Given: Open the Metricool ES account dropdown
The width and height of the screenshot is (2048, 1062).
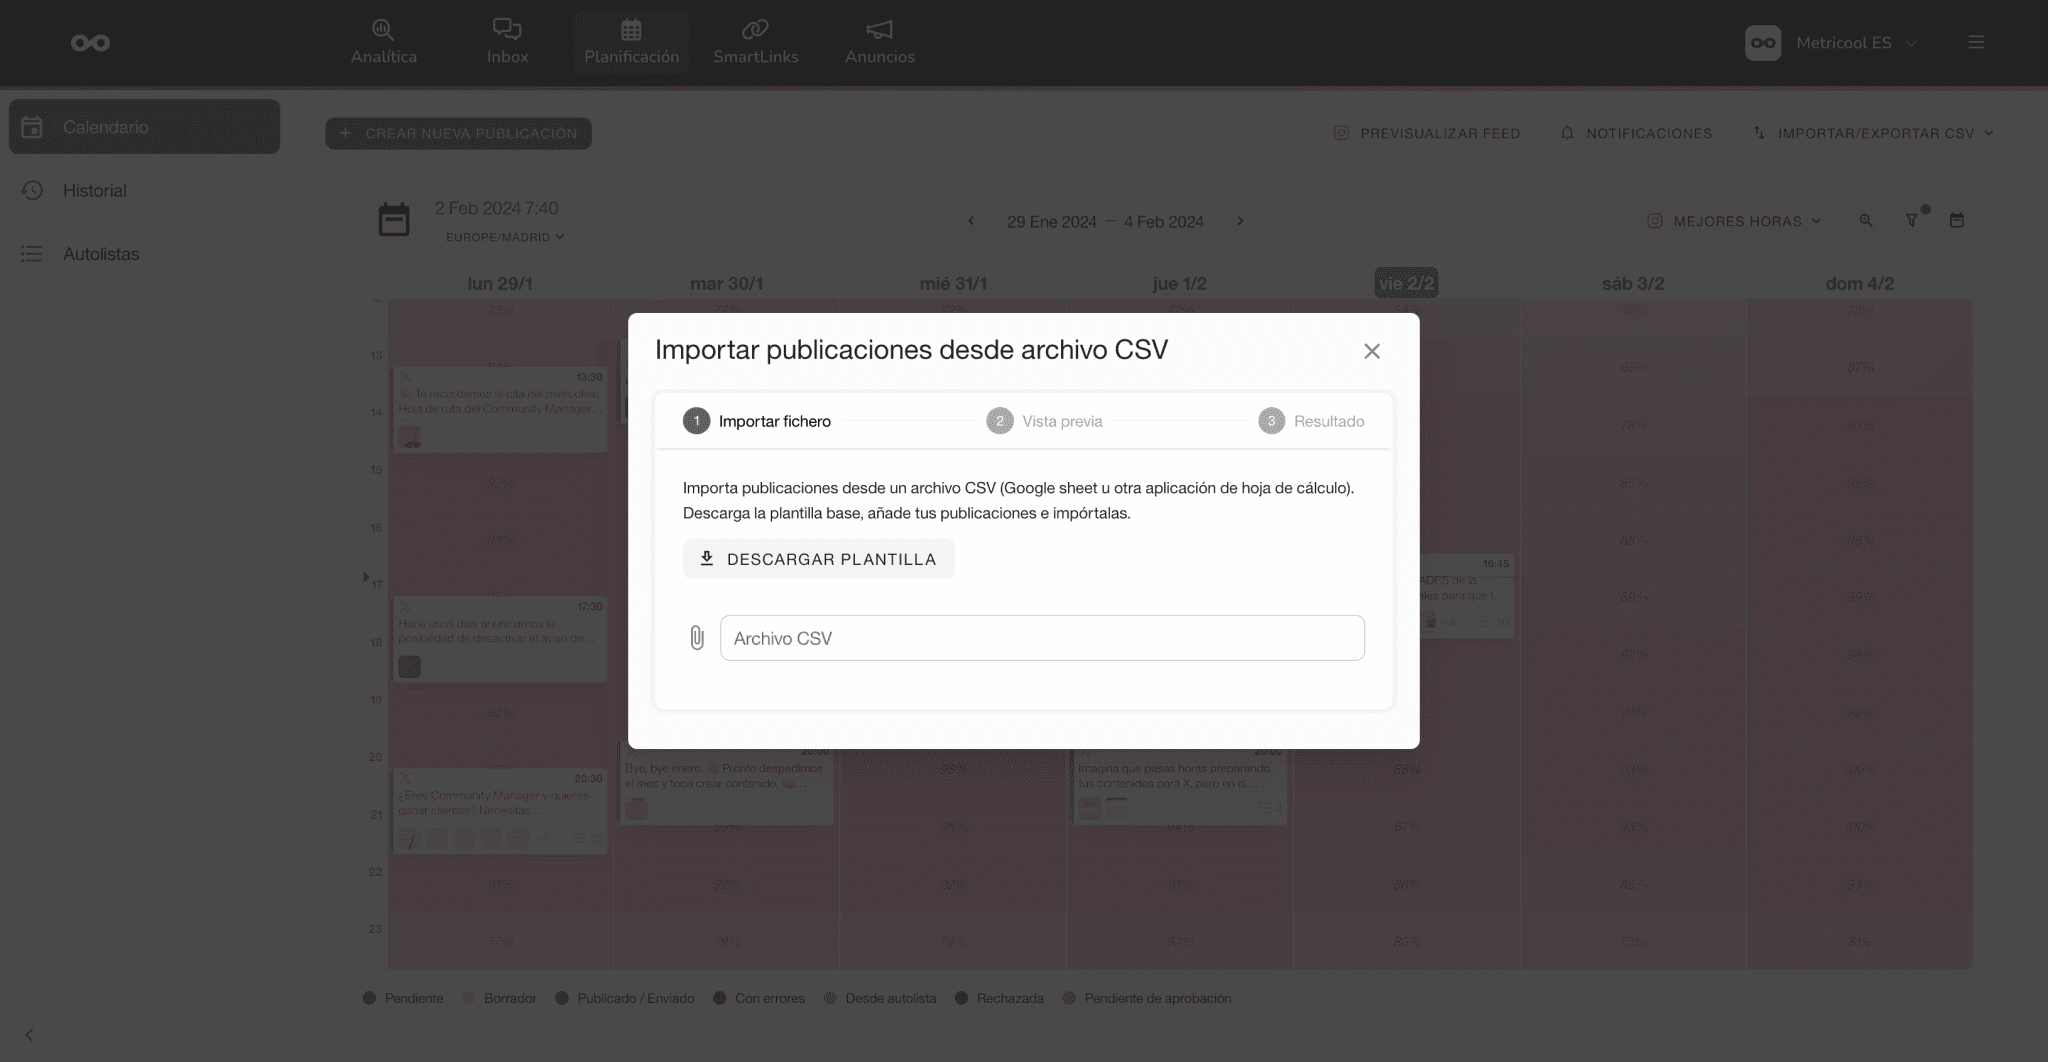Looking at the screenshot, I should [x=1833, y=42].
